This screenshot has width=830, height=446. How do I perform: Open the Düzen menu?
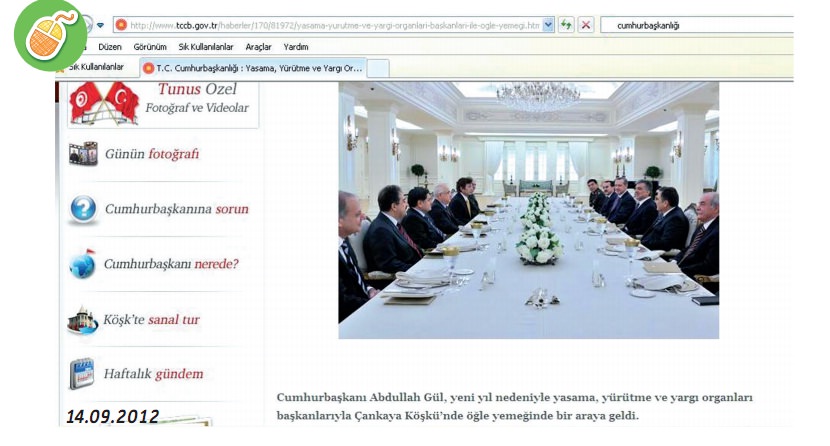pyautogui.click(x=110, y=47)
